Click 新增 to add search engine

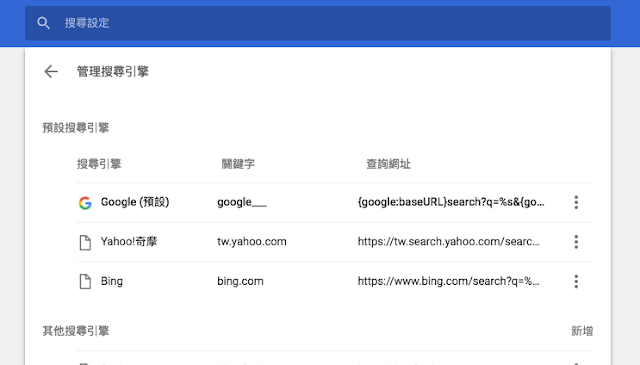[x=582, y=331]
